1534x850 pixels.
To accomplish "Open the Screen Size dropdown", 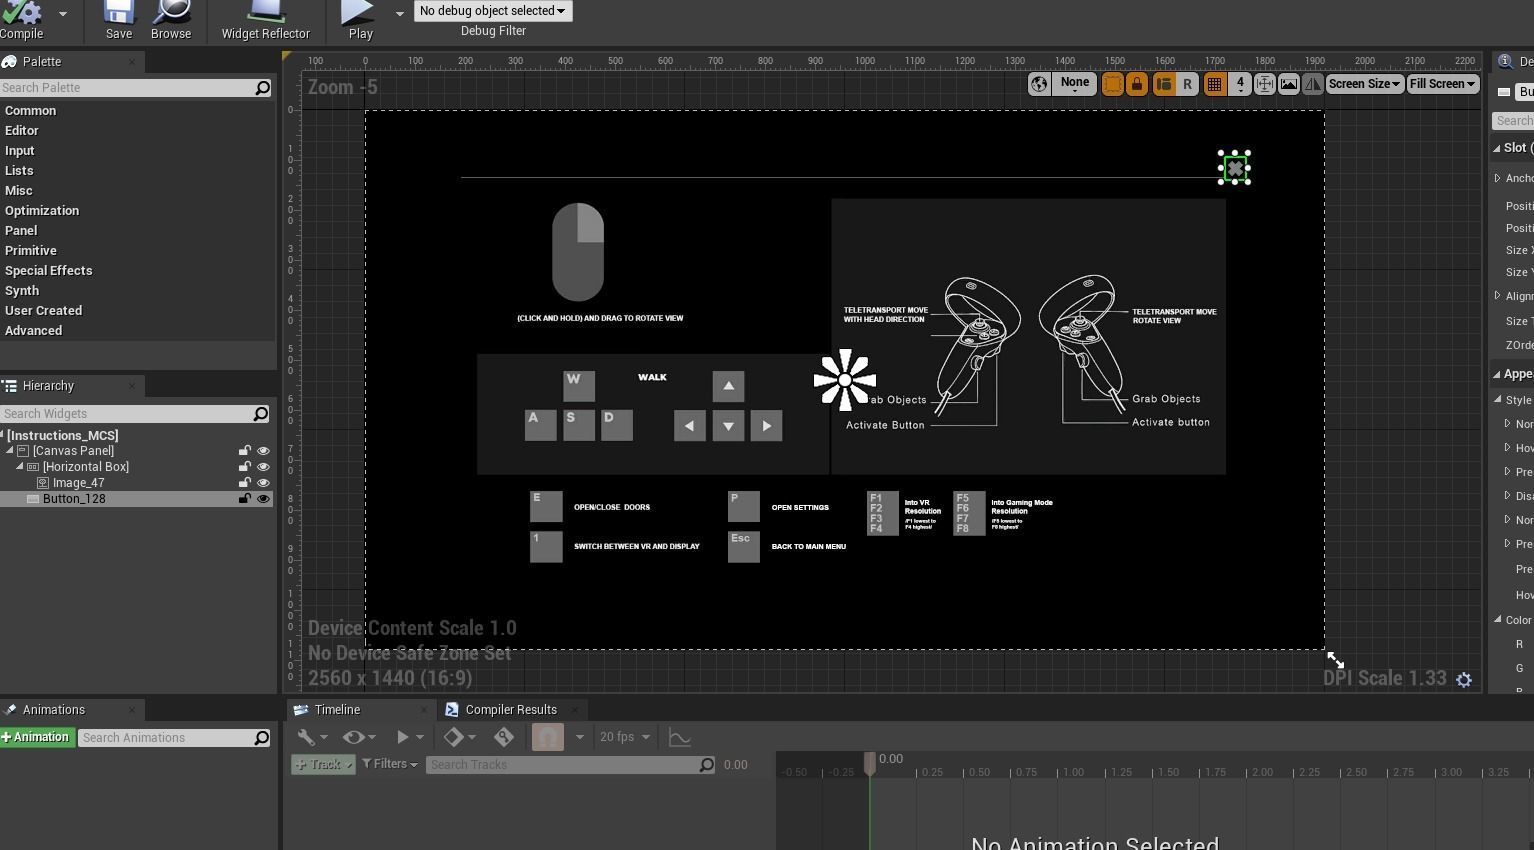I will point(1364,84).
